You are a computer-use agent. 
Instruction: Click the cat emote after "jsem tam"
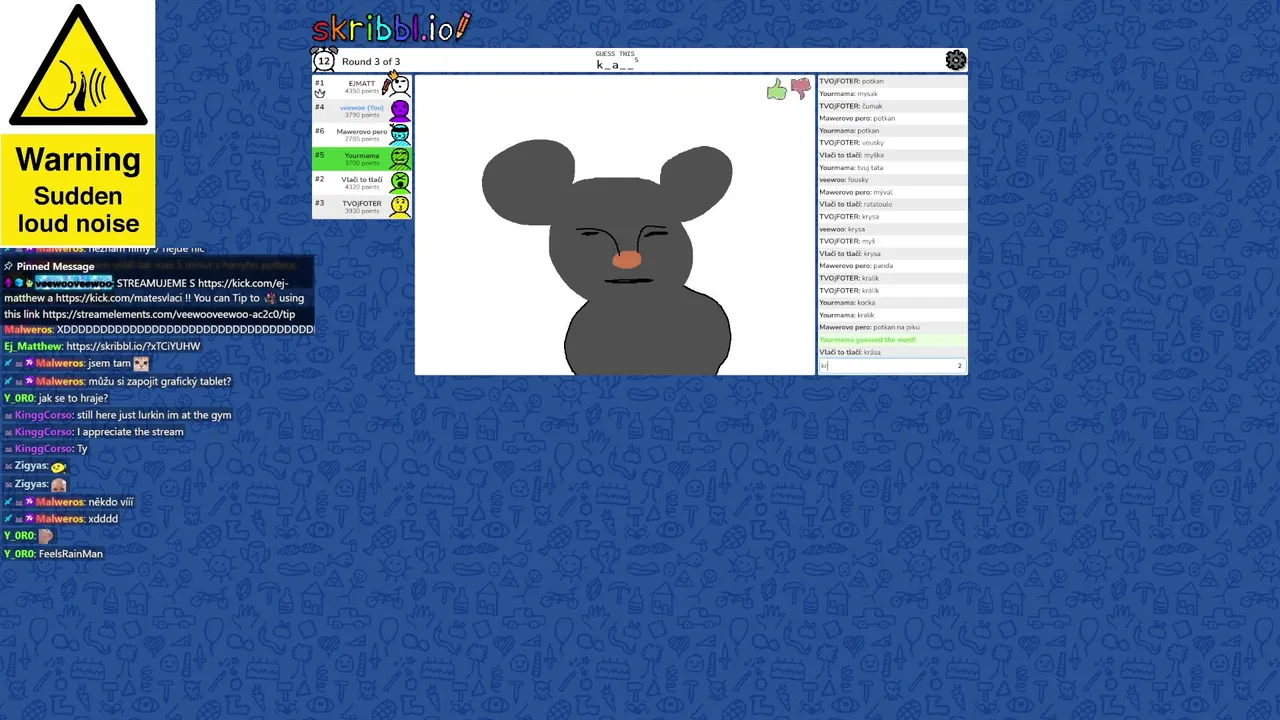141,364
